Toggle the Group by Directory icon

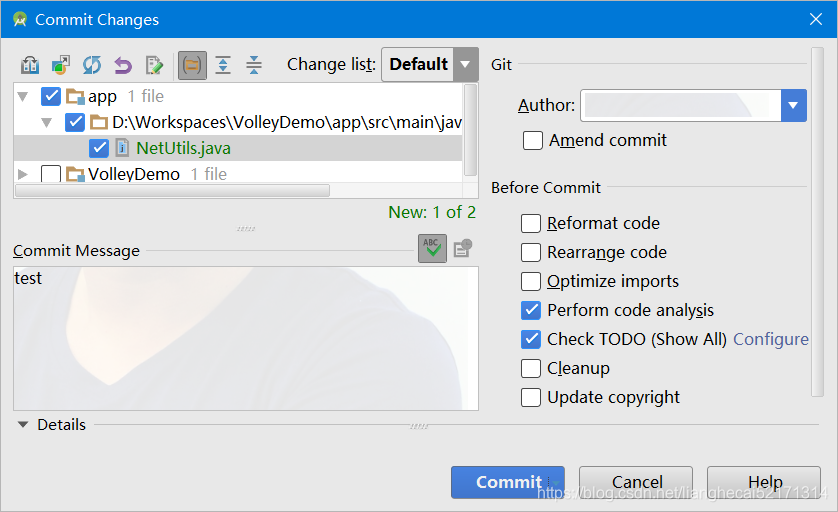192,65
